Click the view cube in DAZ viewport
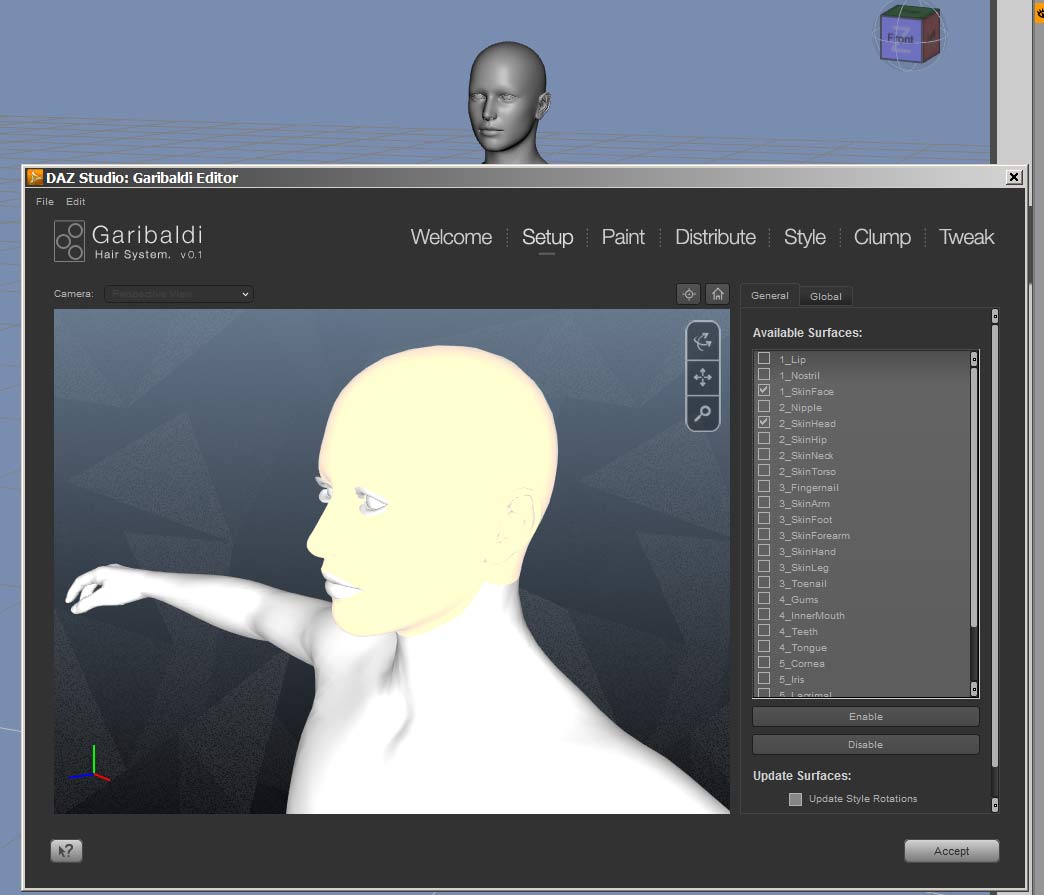The height and width of the screenshot is (895, 1044). coord(909,35)
